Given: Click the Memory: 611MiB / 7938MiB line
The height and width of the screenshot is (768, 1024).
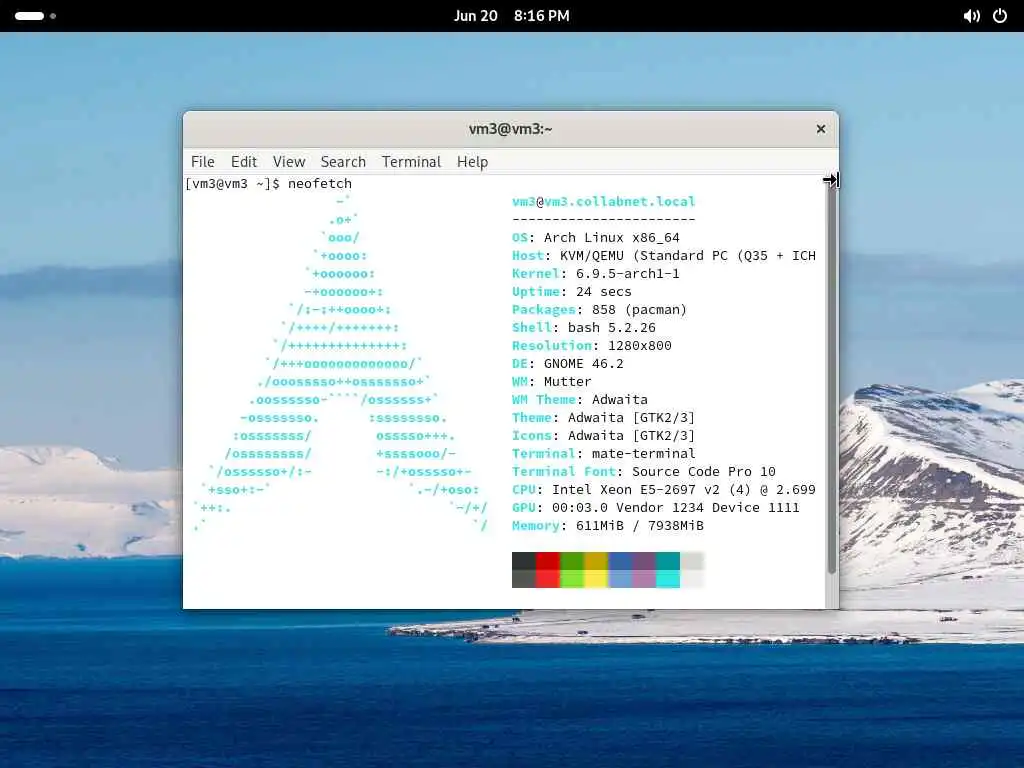Looking at the screenshot, I should (x=608, y=526).
